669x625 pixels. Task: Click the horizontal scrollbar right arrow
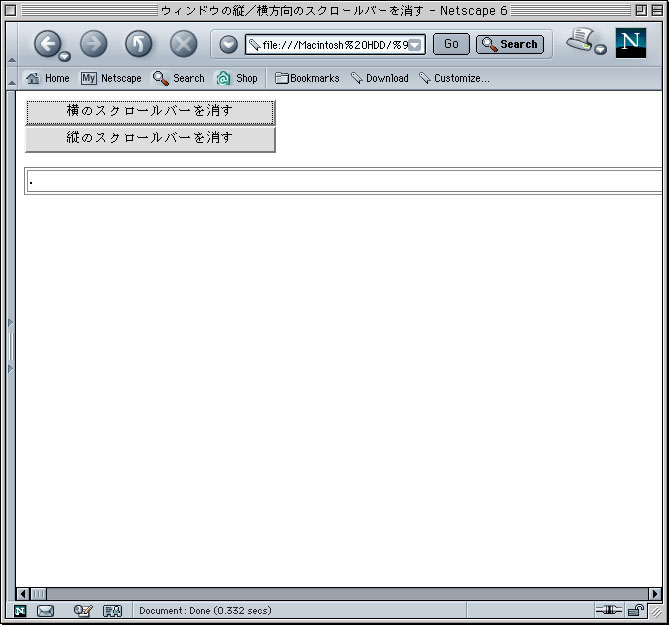tap(655, 594)
